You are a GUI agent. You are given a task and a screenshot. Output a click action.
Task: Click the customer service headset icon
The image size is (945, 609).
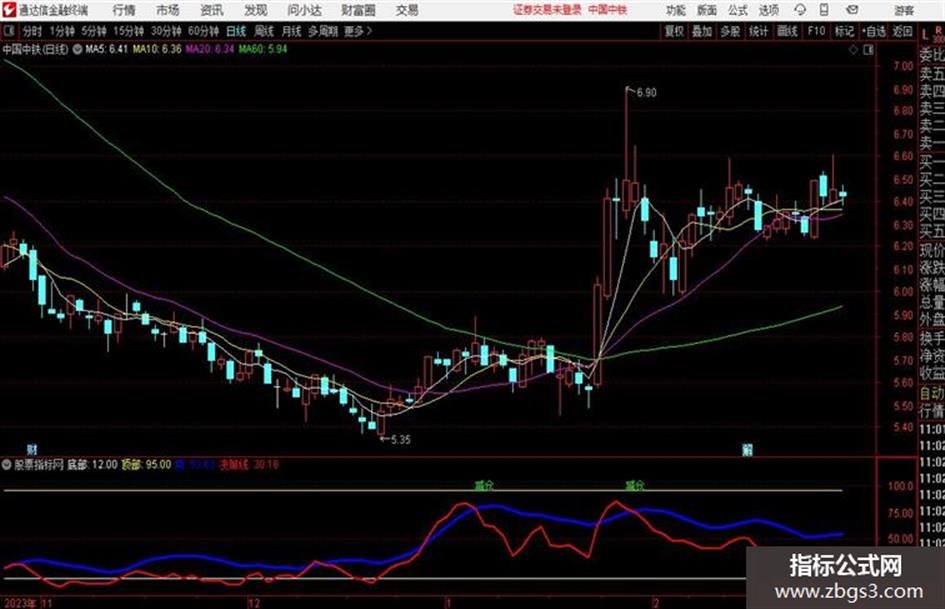(800, 10)
